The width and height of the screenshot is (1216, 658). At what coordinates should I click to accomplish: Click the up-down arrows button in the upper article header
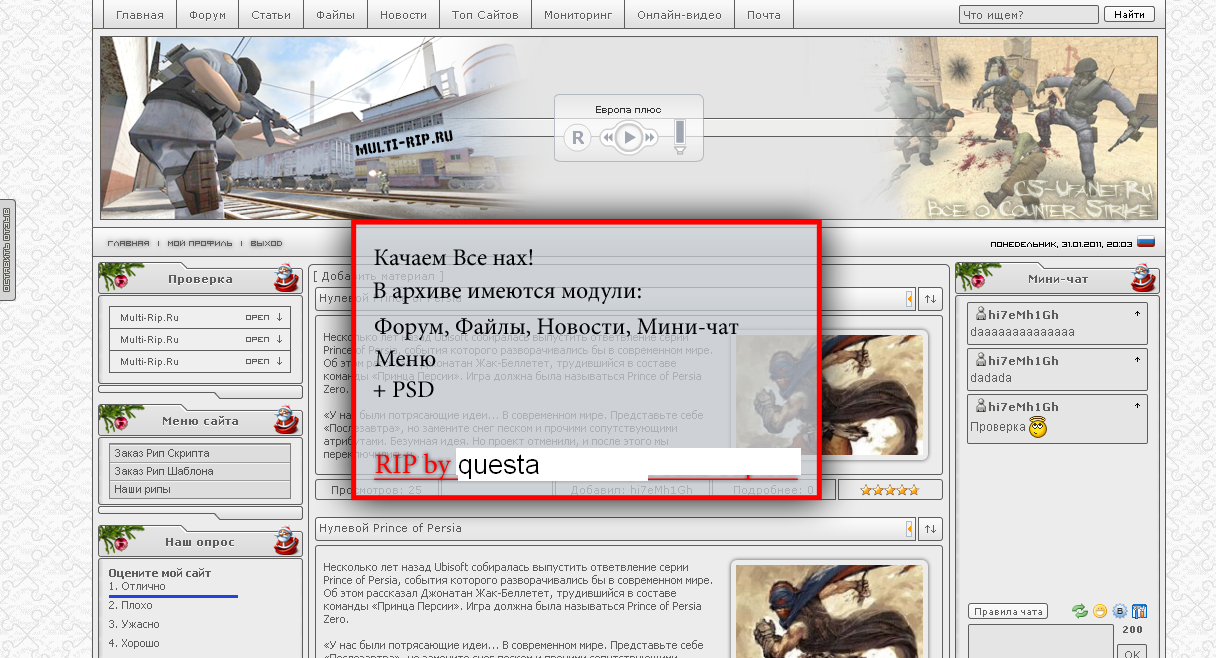[930, 298]
